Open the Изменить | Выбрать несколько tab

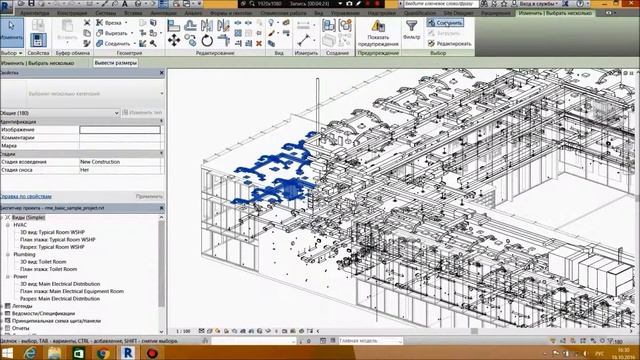click(x=555, y=13)
